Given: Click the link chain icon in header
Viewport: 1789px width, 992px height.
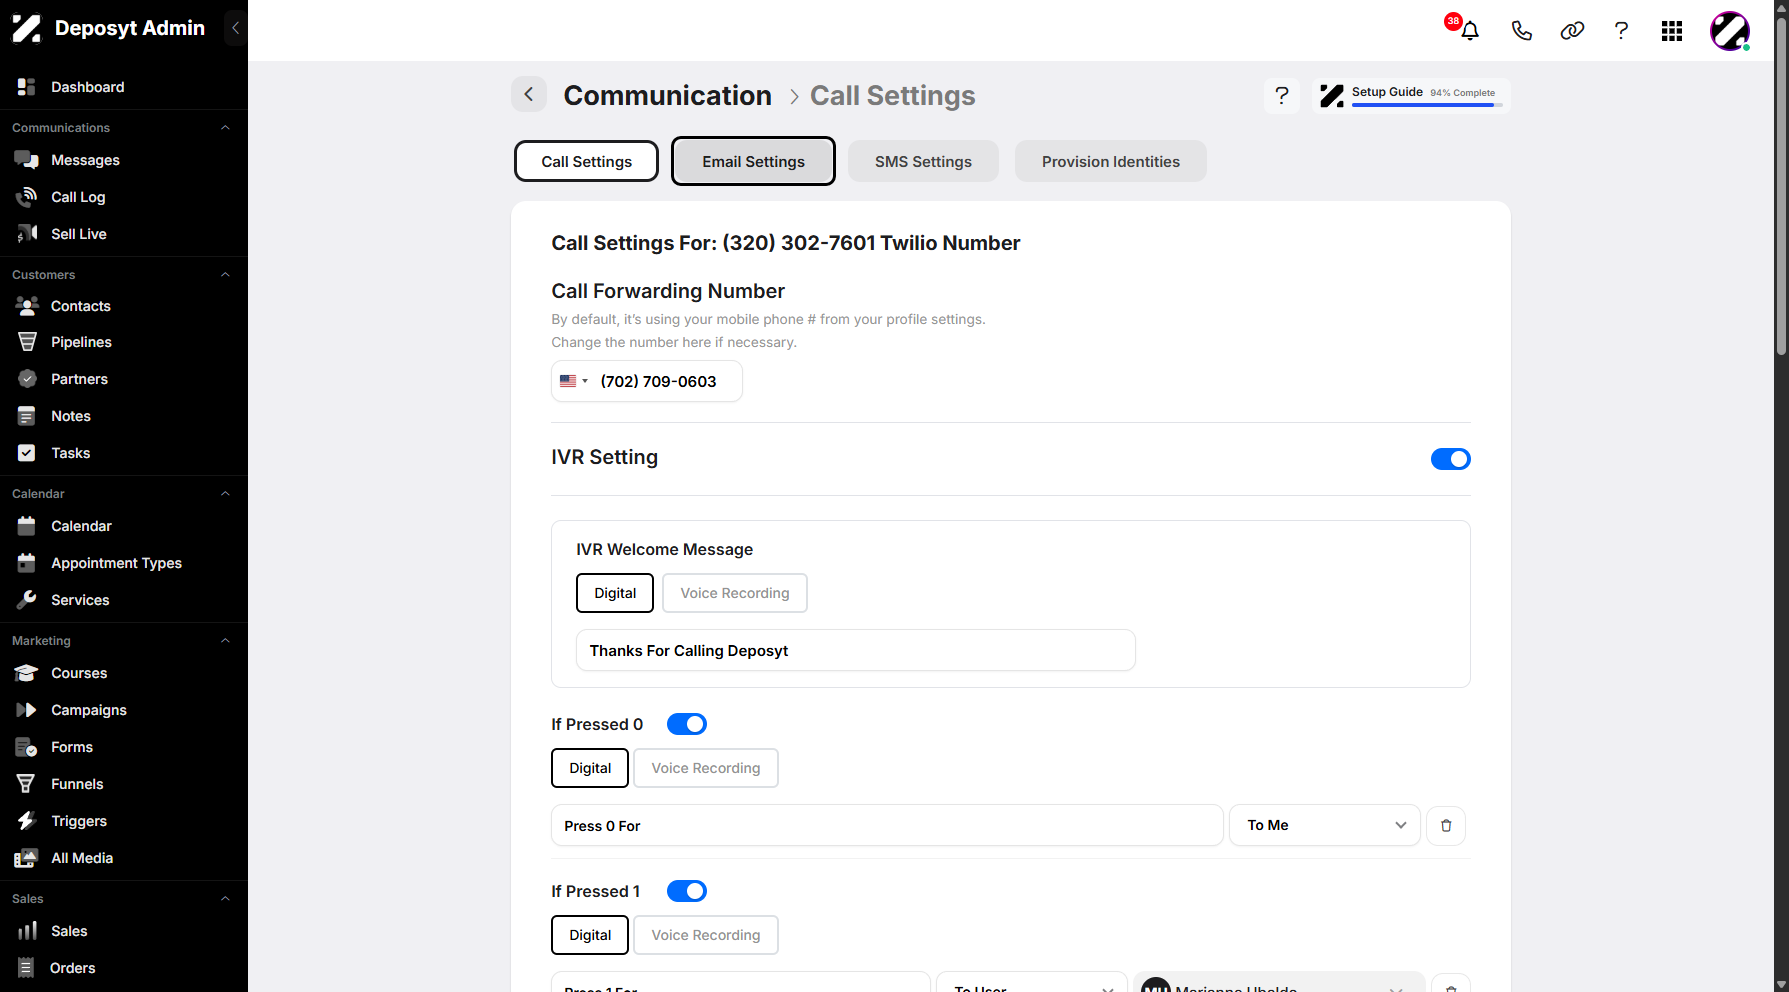Looking at the screenshot, I should (x=1572, y=31).
